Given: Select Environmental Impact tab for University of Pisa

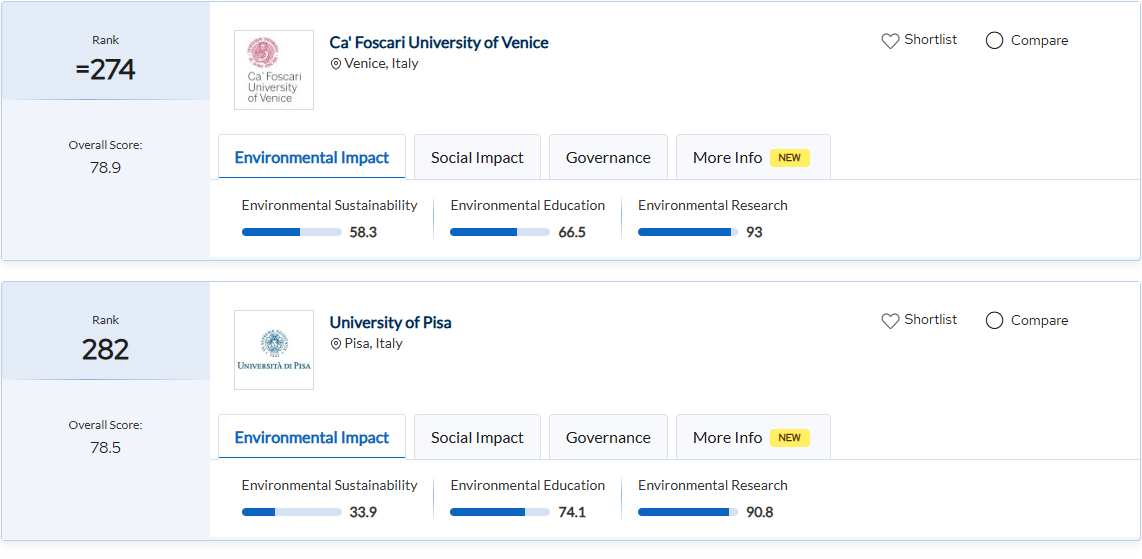Looking at the screenshot, I should point(312,438).
